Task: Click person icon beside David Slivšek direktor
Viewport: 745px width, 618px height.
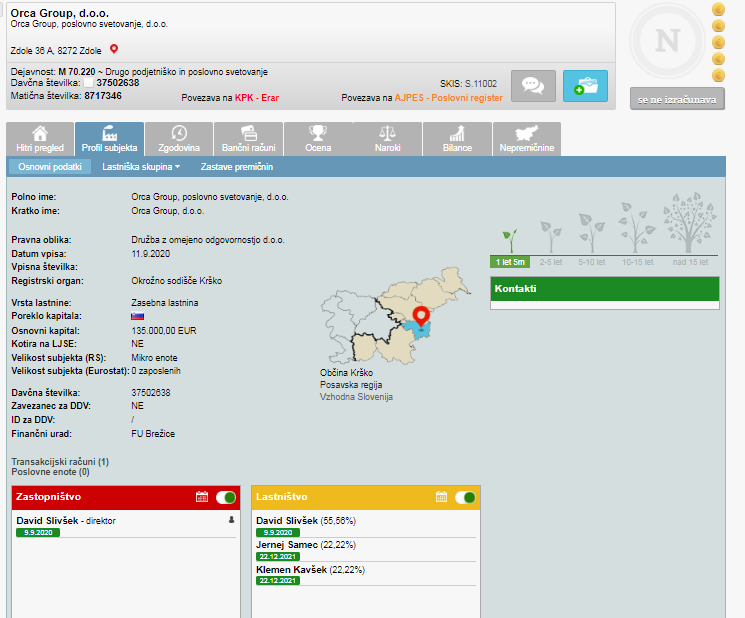Action: (x=231, y=520)
